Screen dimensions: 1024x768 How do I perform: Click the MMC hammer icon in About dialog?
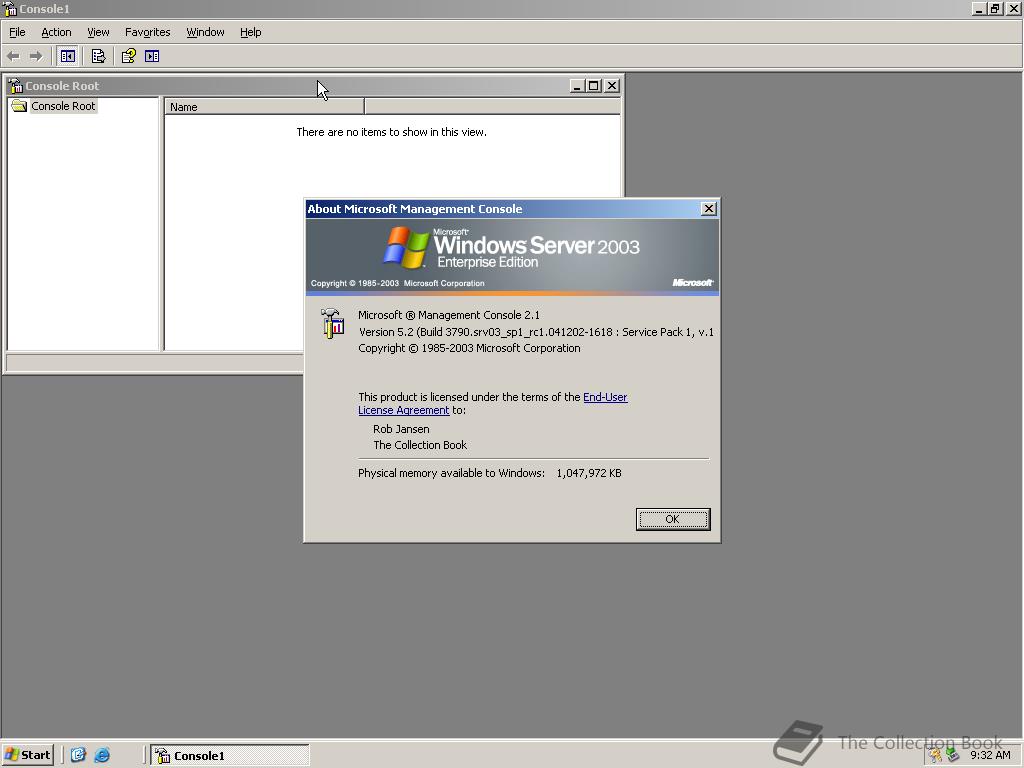pos(333,323)
